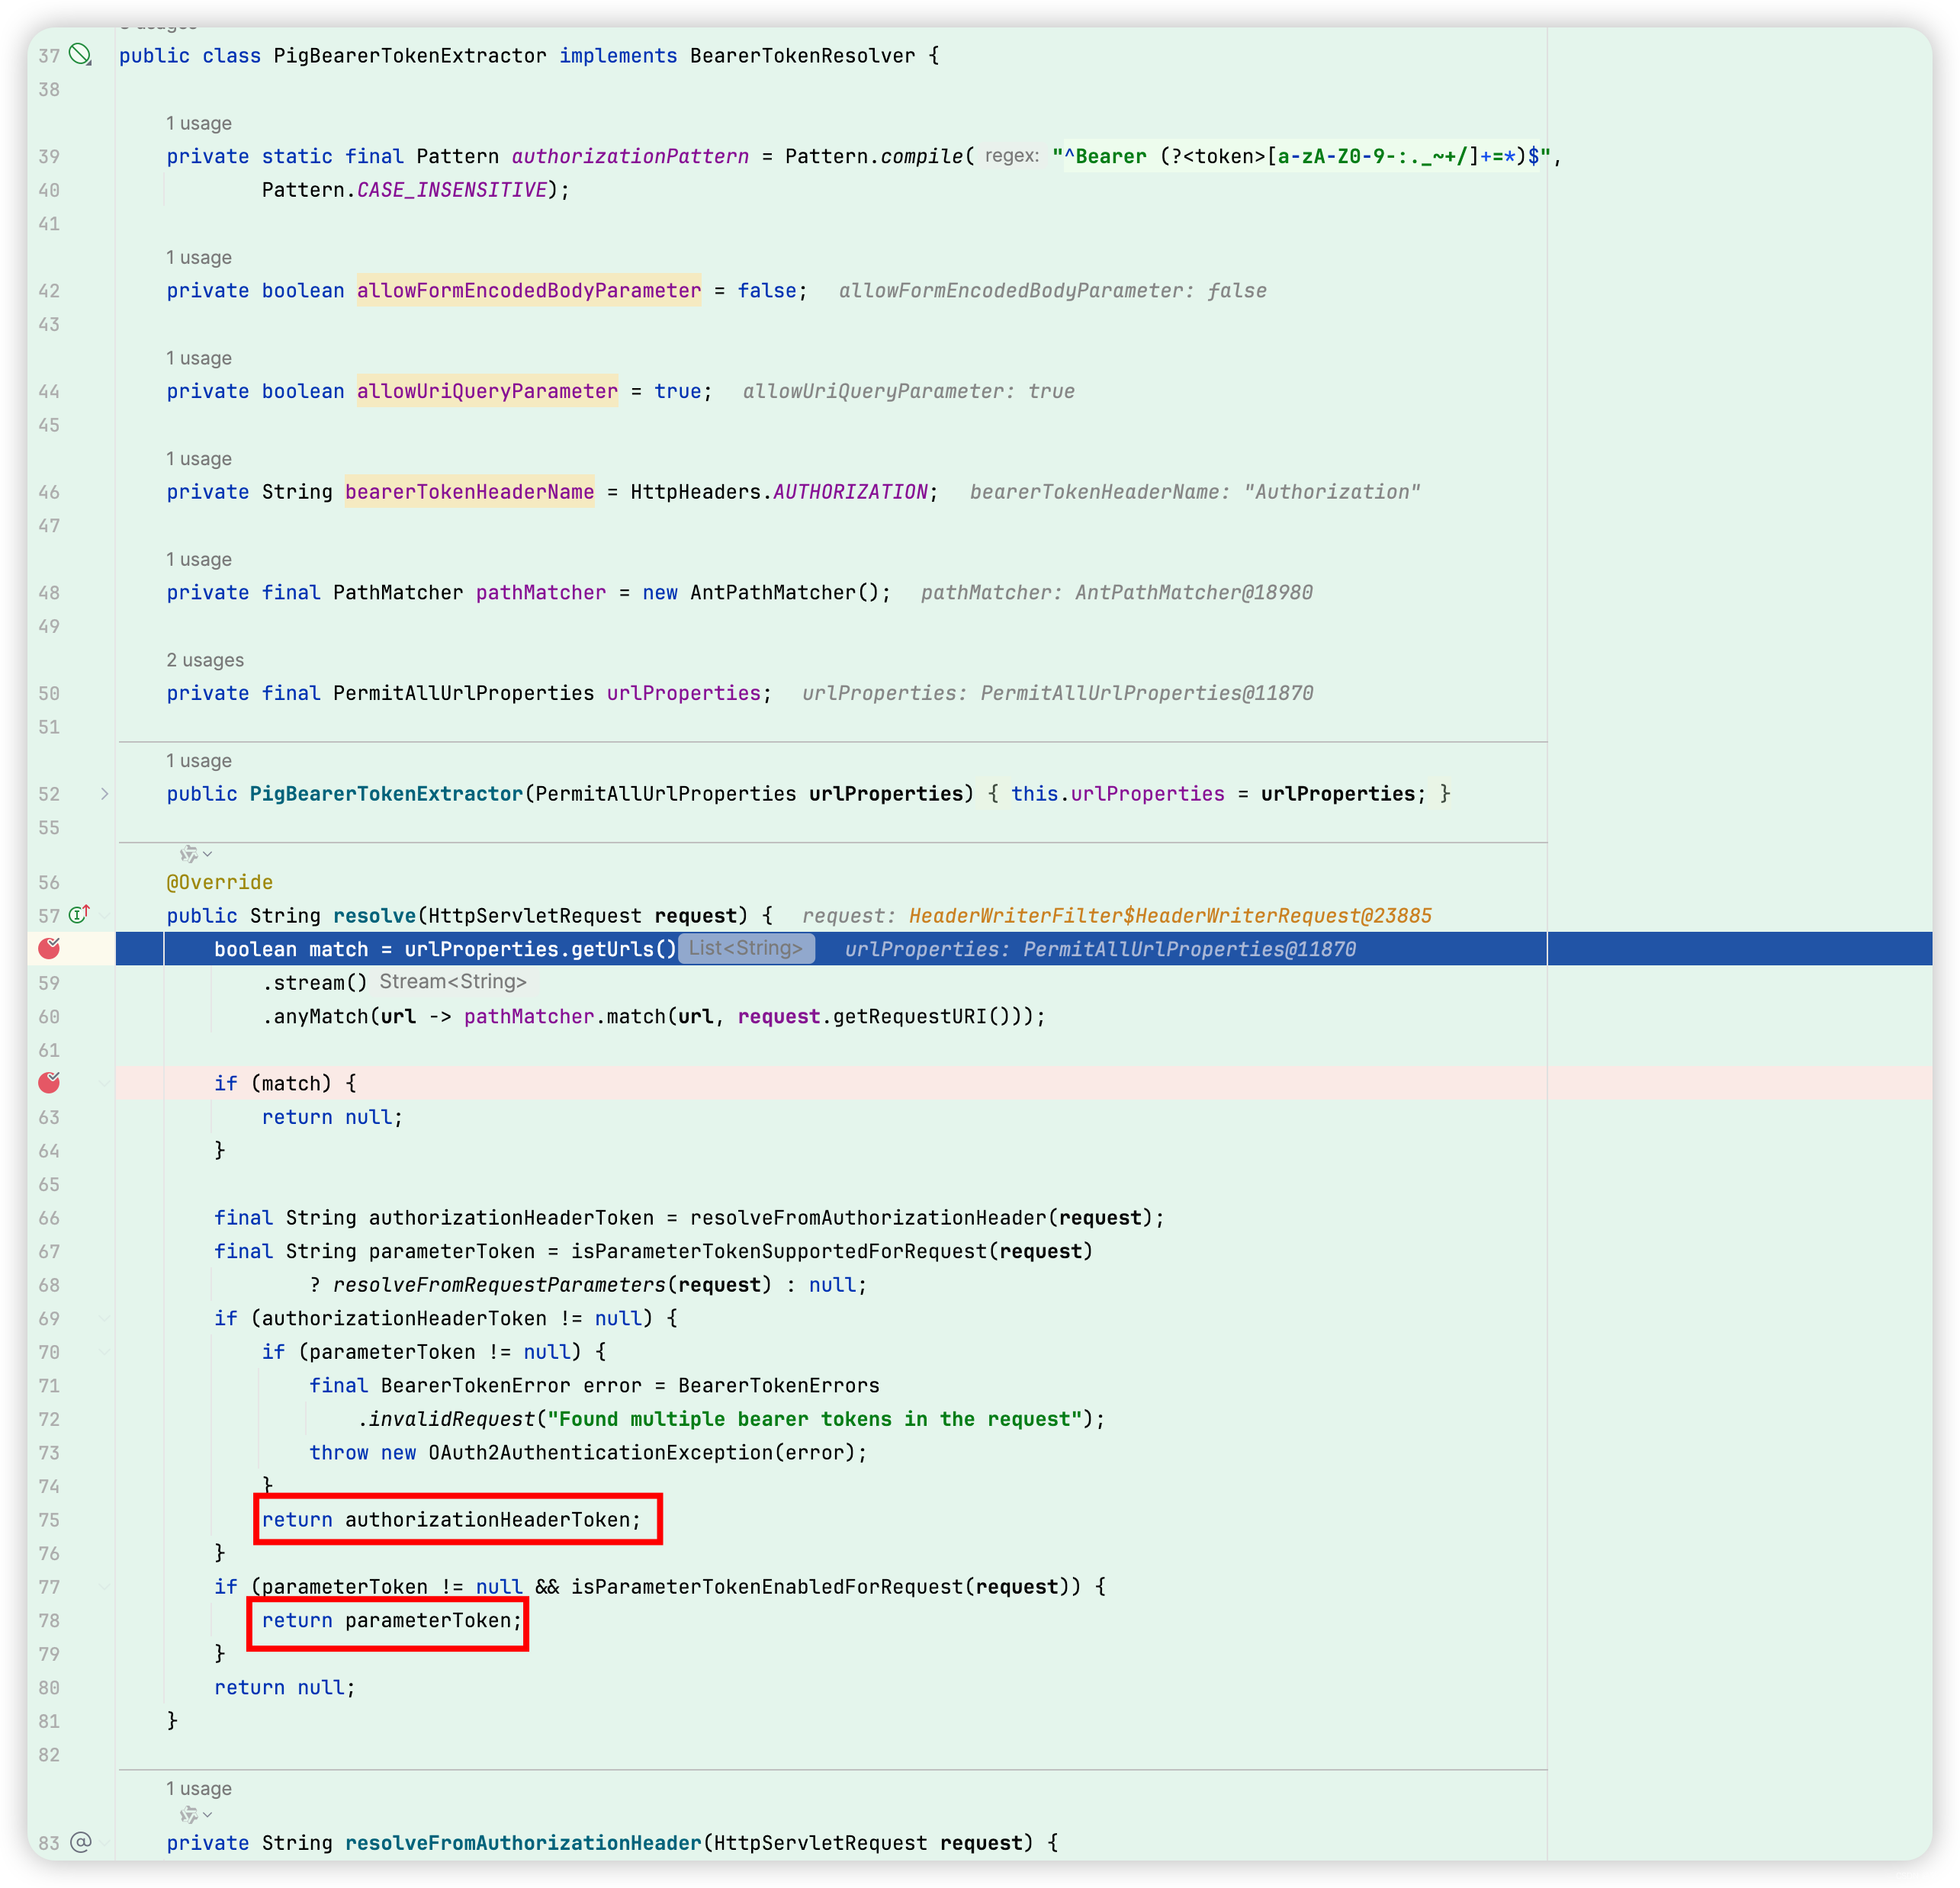Collapse the nested if block on line 70

[x=106, y=1352]
